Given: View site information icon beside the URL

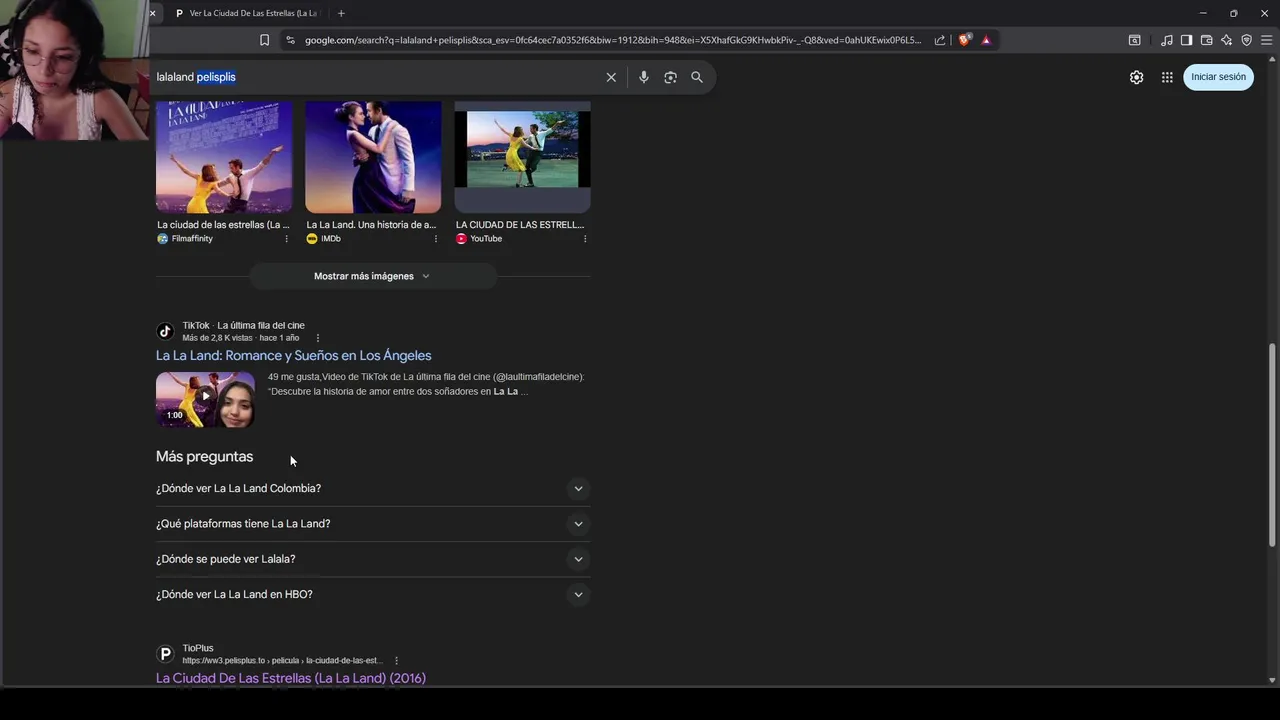Looking at the screenshot, I should click(290, 40).
